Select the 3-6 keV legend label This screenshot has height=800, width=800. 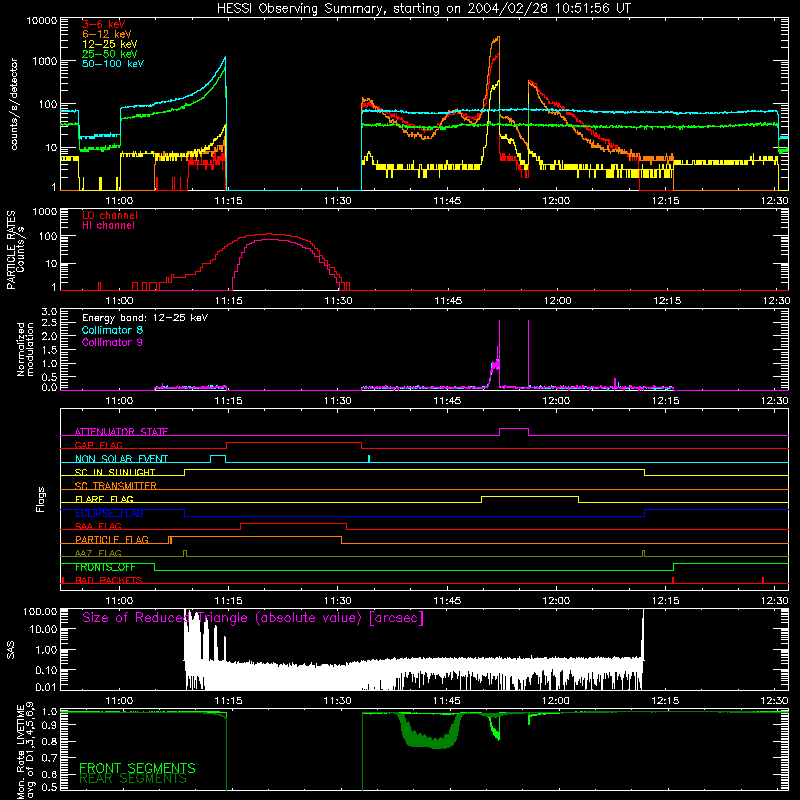(103, 24)
